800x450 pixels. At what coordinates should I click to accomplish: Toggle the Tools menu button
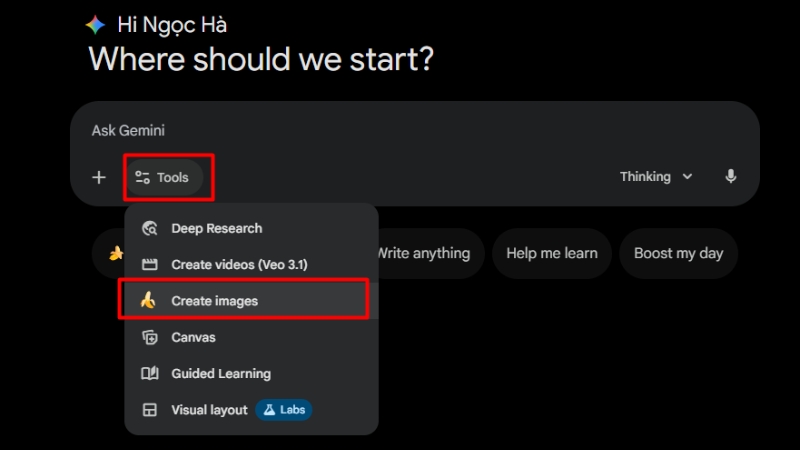coord(163,178)
